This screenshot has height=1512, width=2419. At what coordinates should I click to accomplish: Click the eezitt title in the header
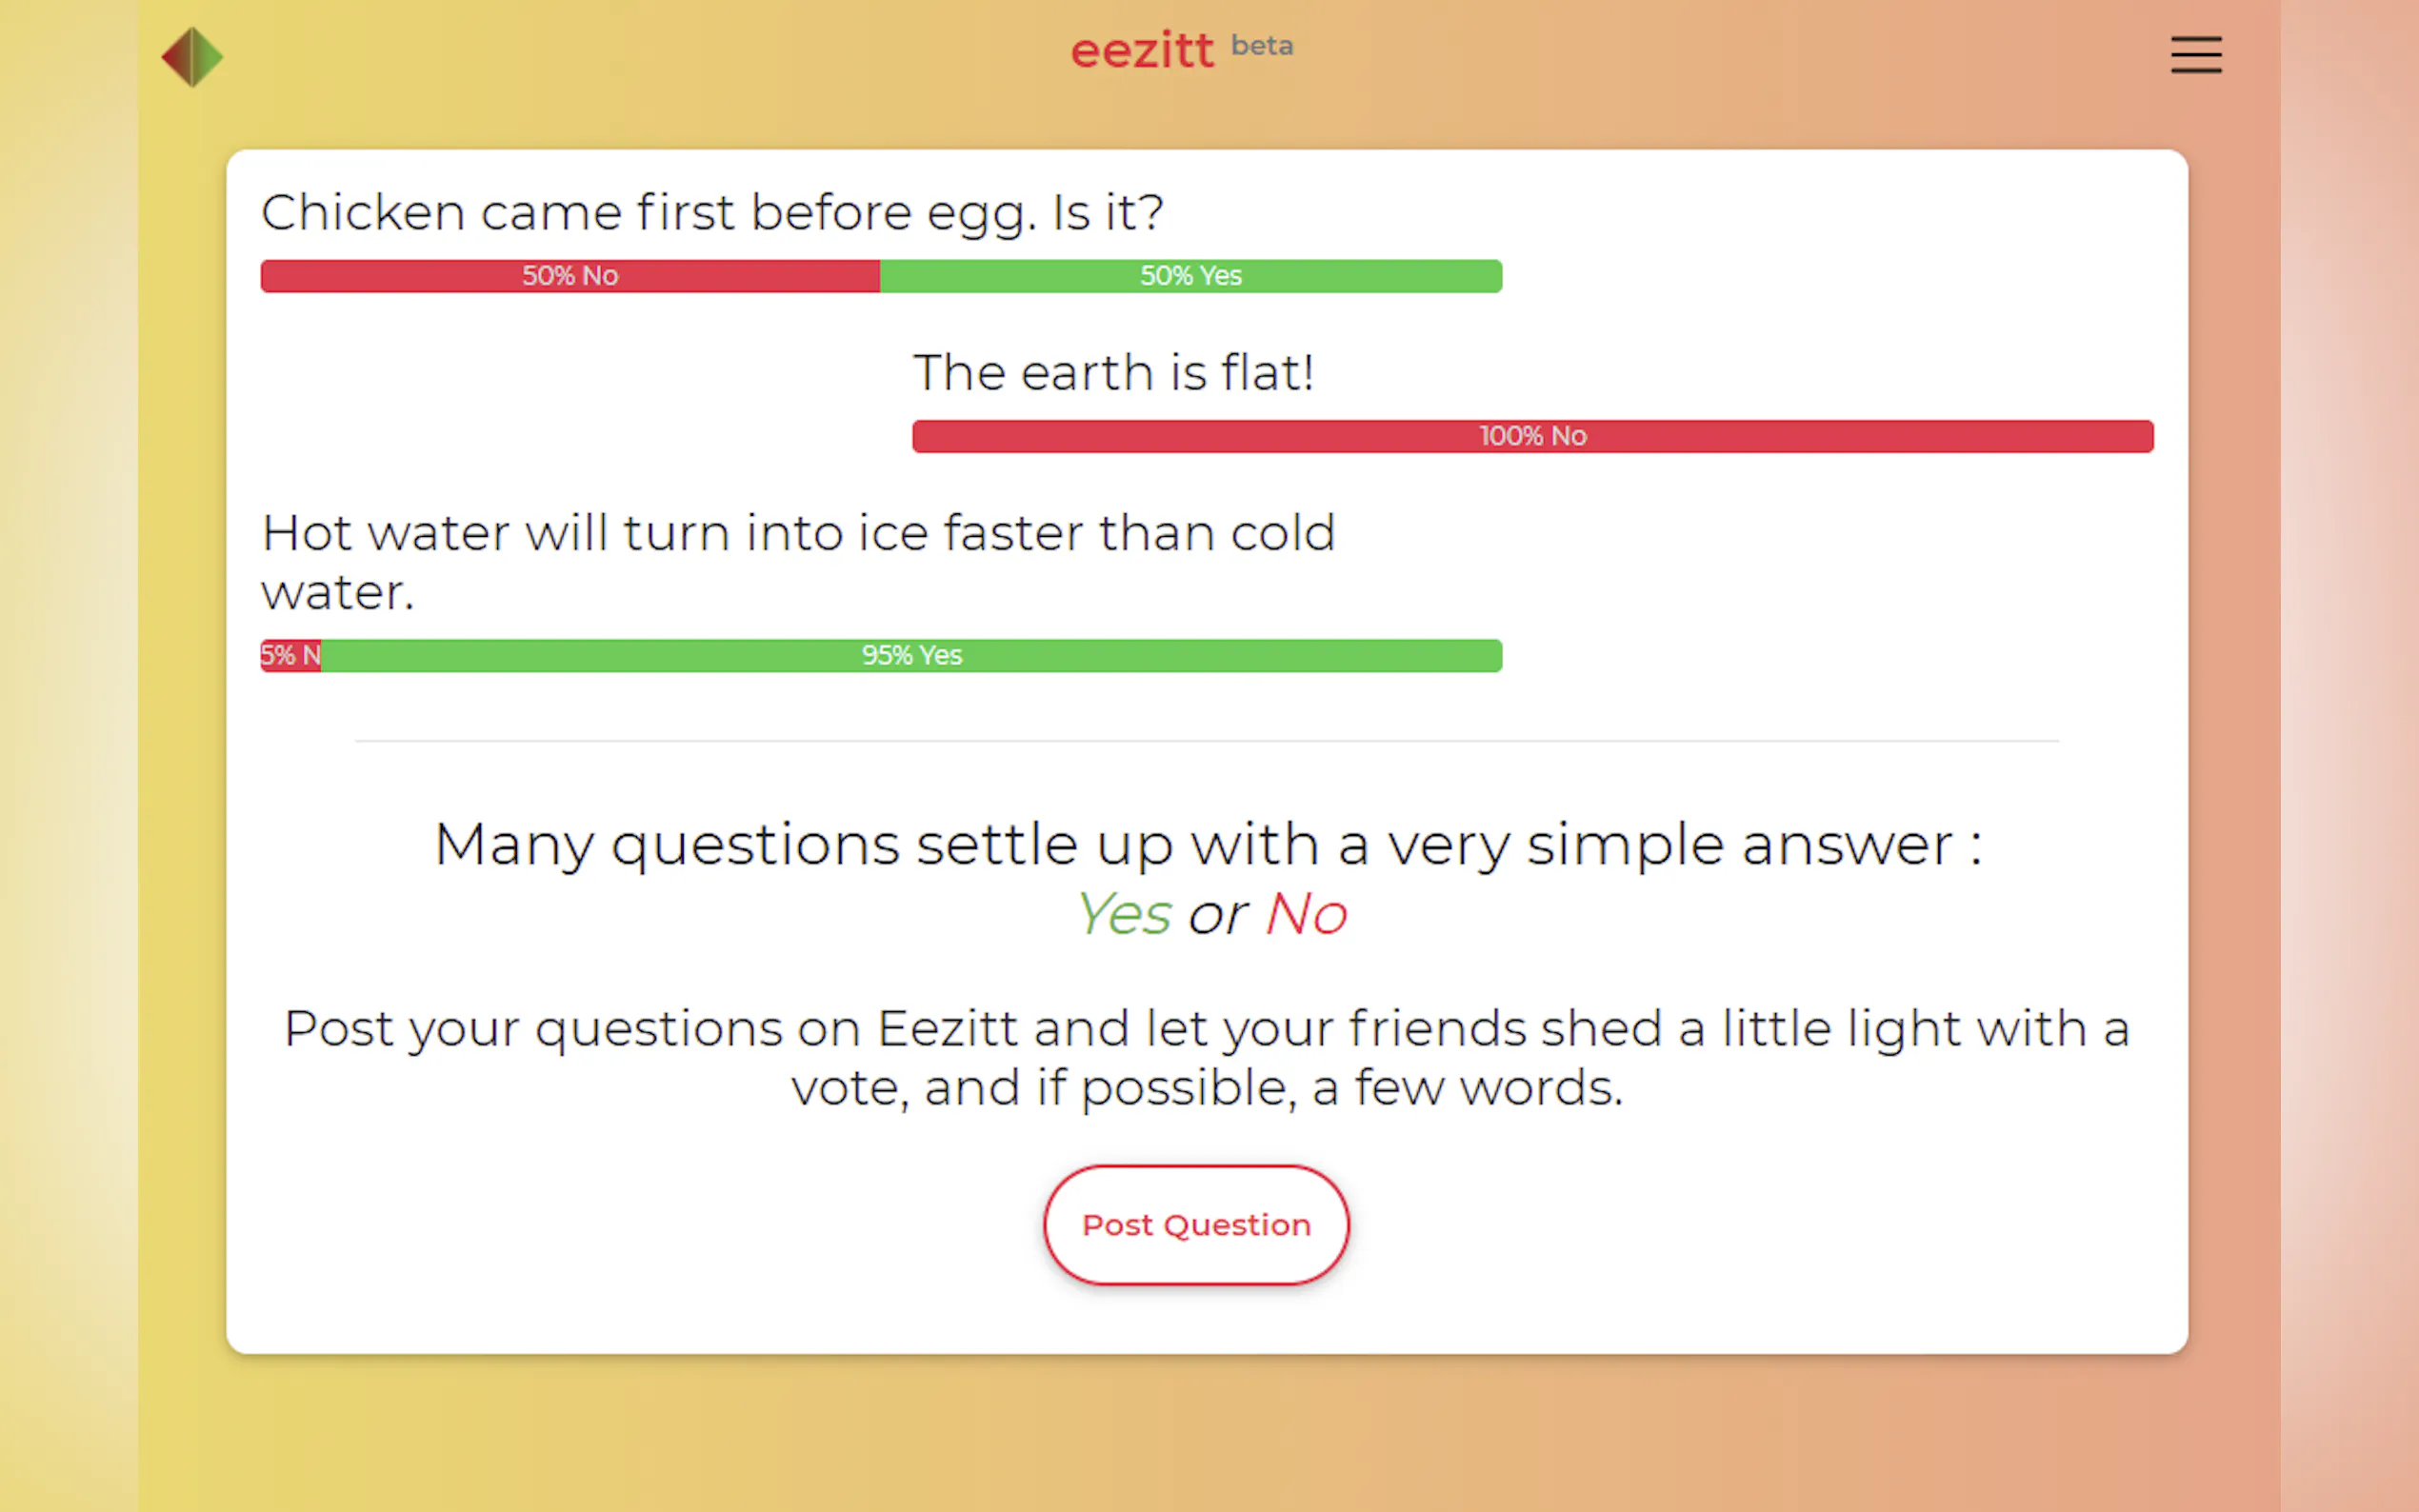[1142, 51]
